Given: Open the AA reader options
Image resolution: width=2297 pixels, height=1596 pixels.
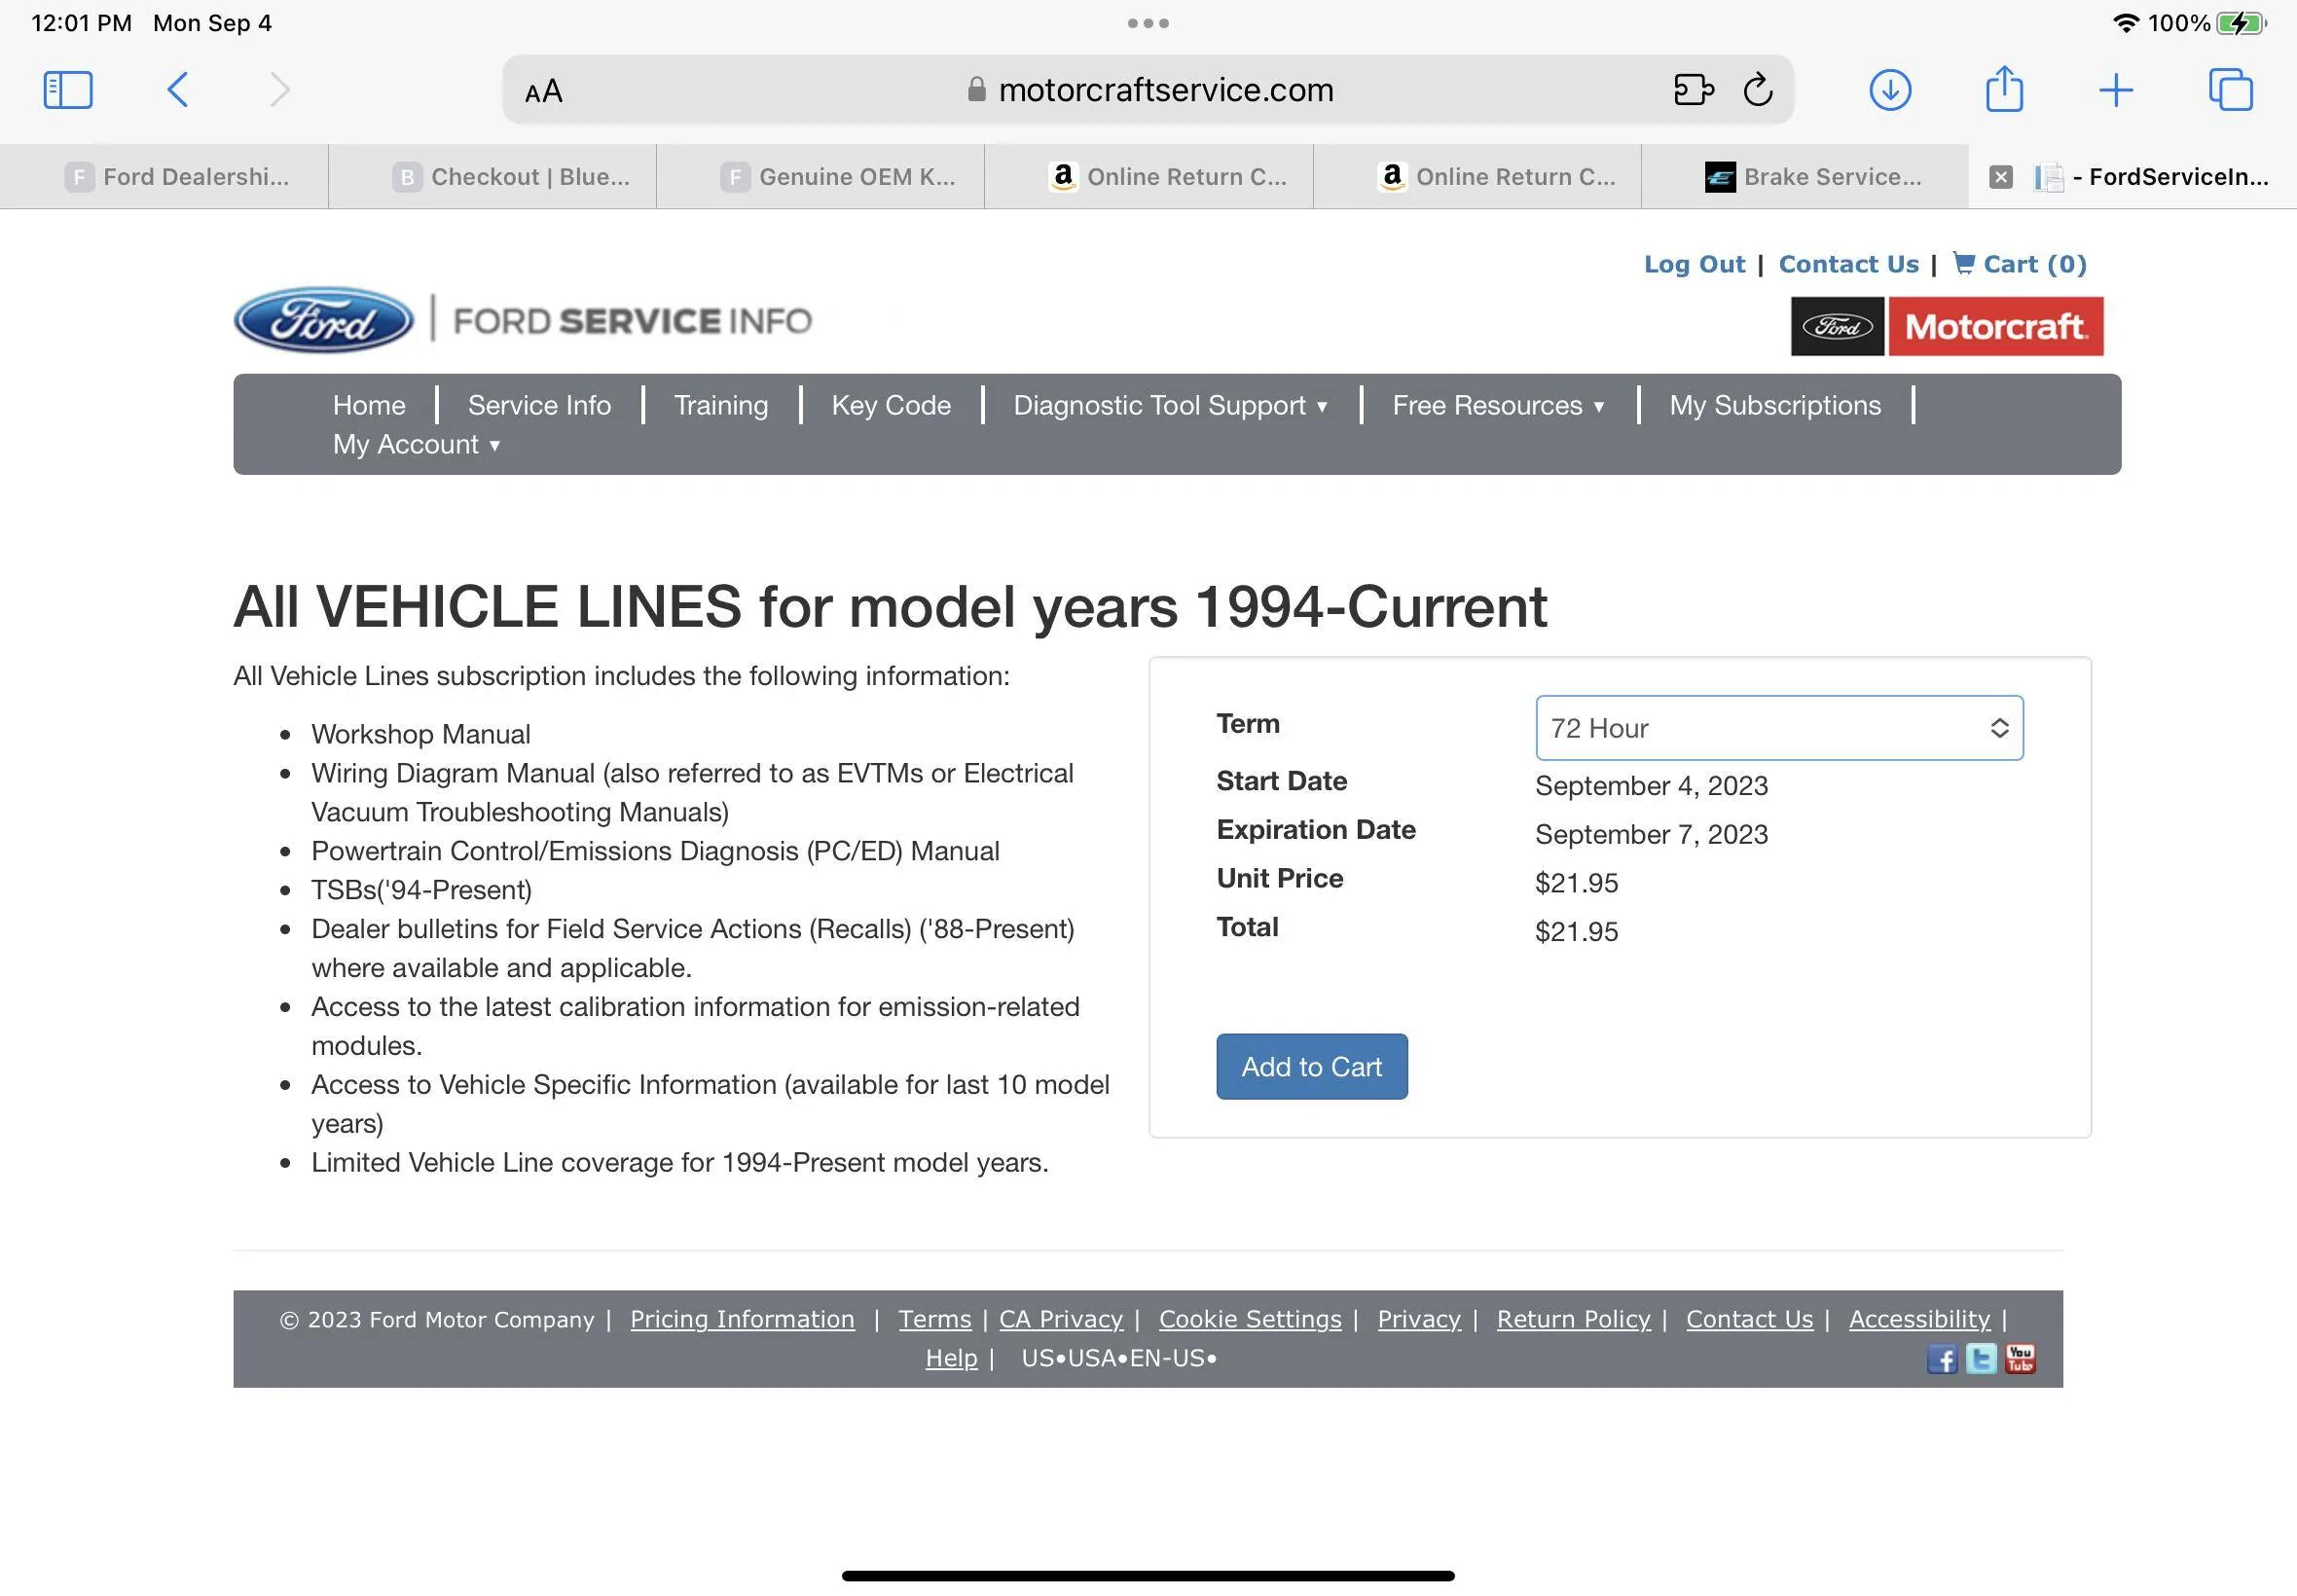Looking at the screenshot, I should click(x=544, y=91).
